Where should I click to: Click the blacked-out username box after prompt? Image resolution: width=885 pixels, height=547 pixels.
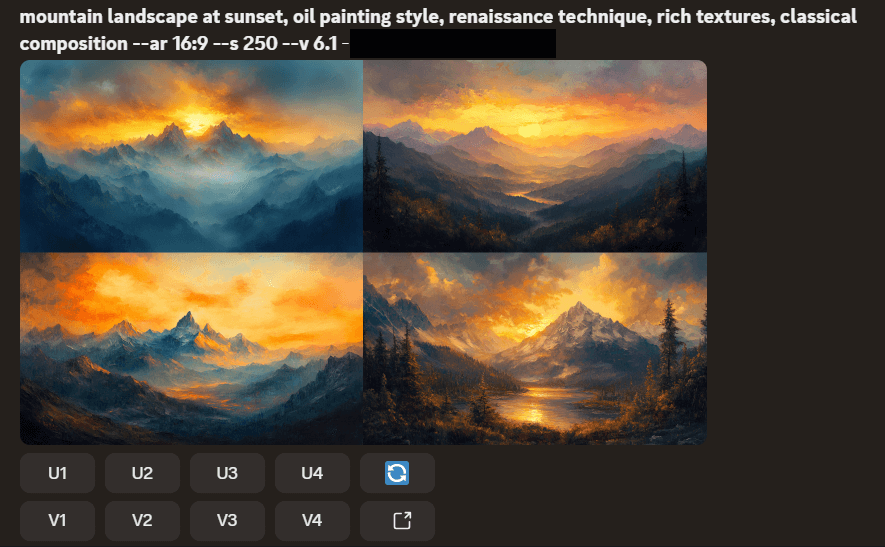pyautogui.click(x=453, y=44)
